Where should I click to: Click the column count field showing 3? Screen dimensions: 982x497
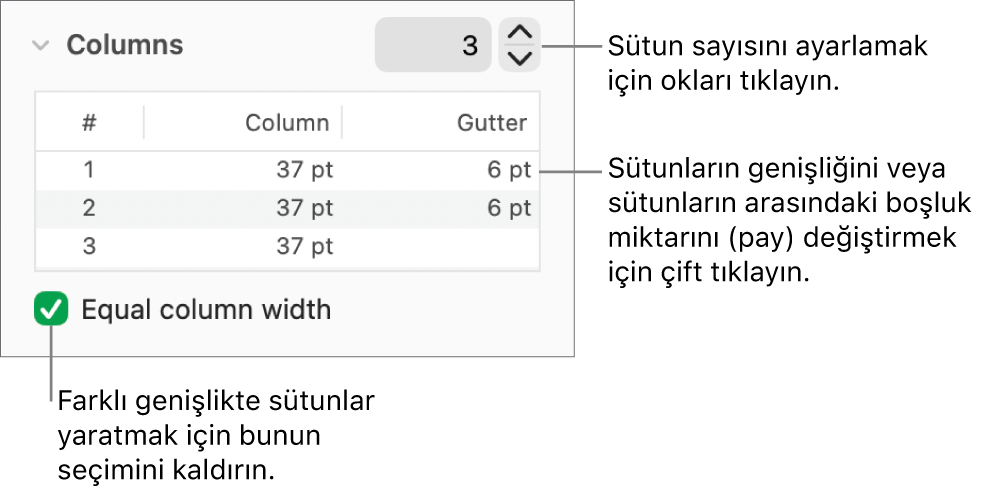[x=433, y=45]
